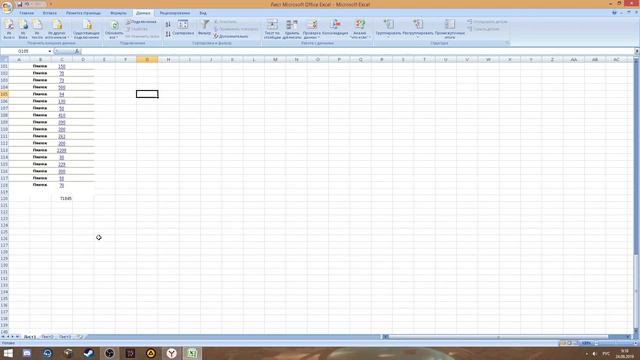
Task: Save the workbook via Quick Access toolbar
Action: click(x=19, y=4)
